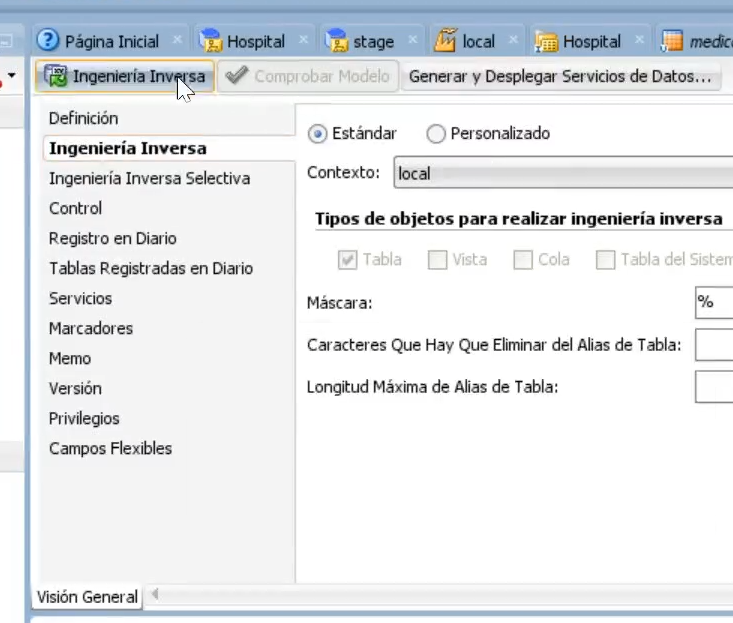Open the Privilegios section
733x623 pixels.
84,418
